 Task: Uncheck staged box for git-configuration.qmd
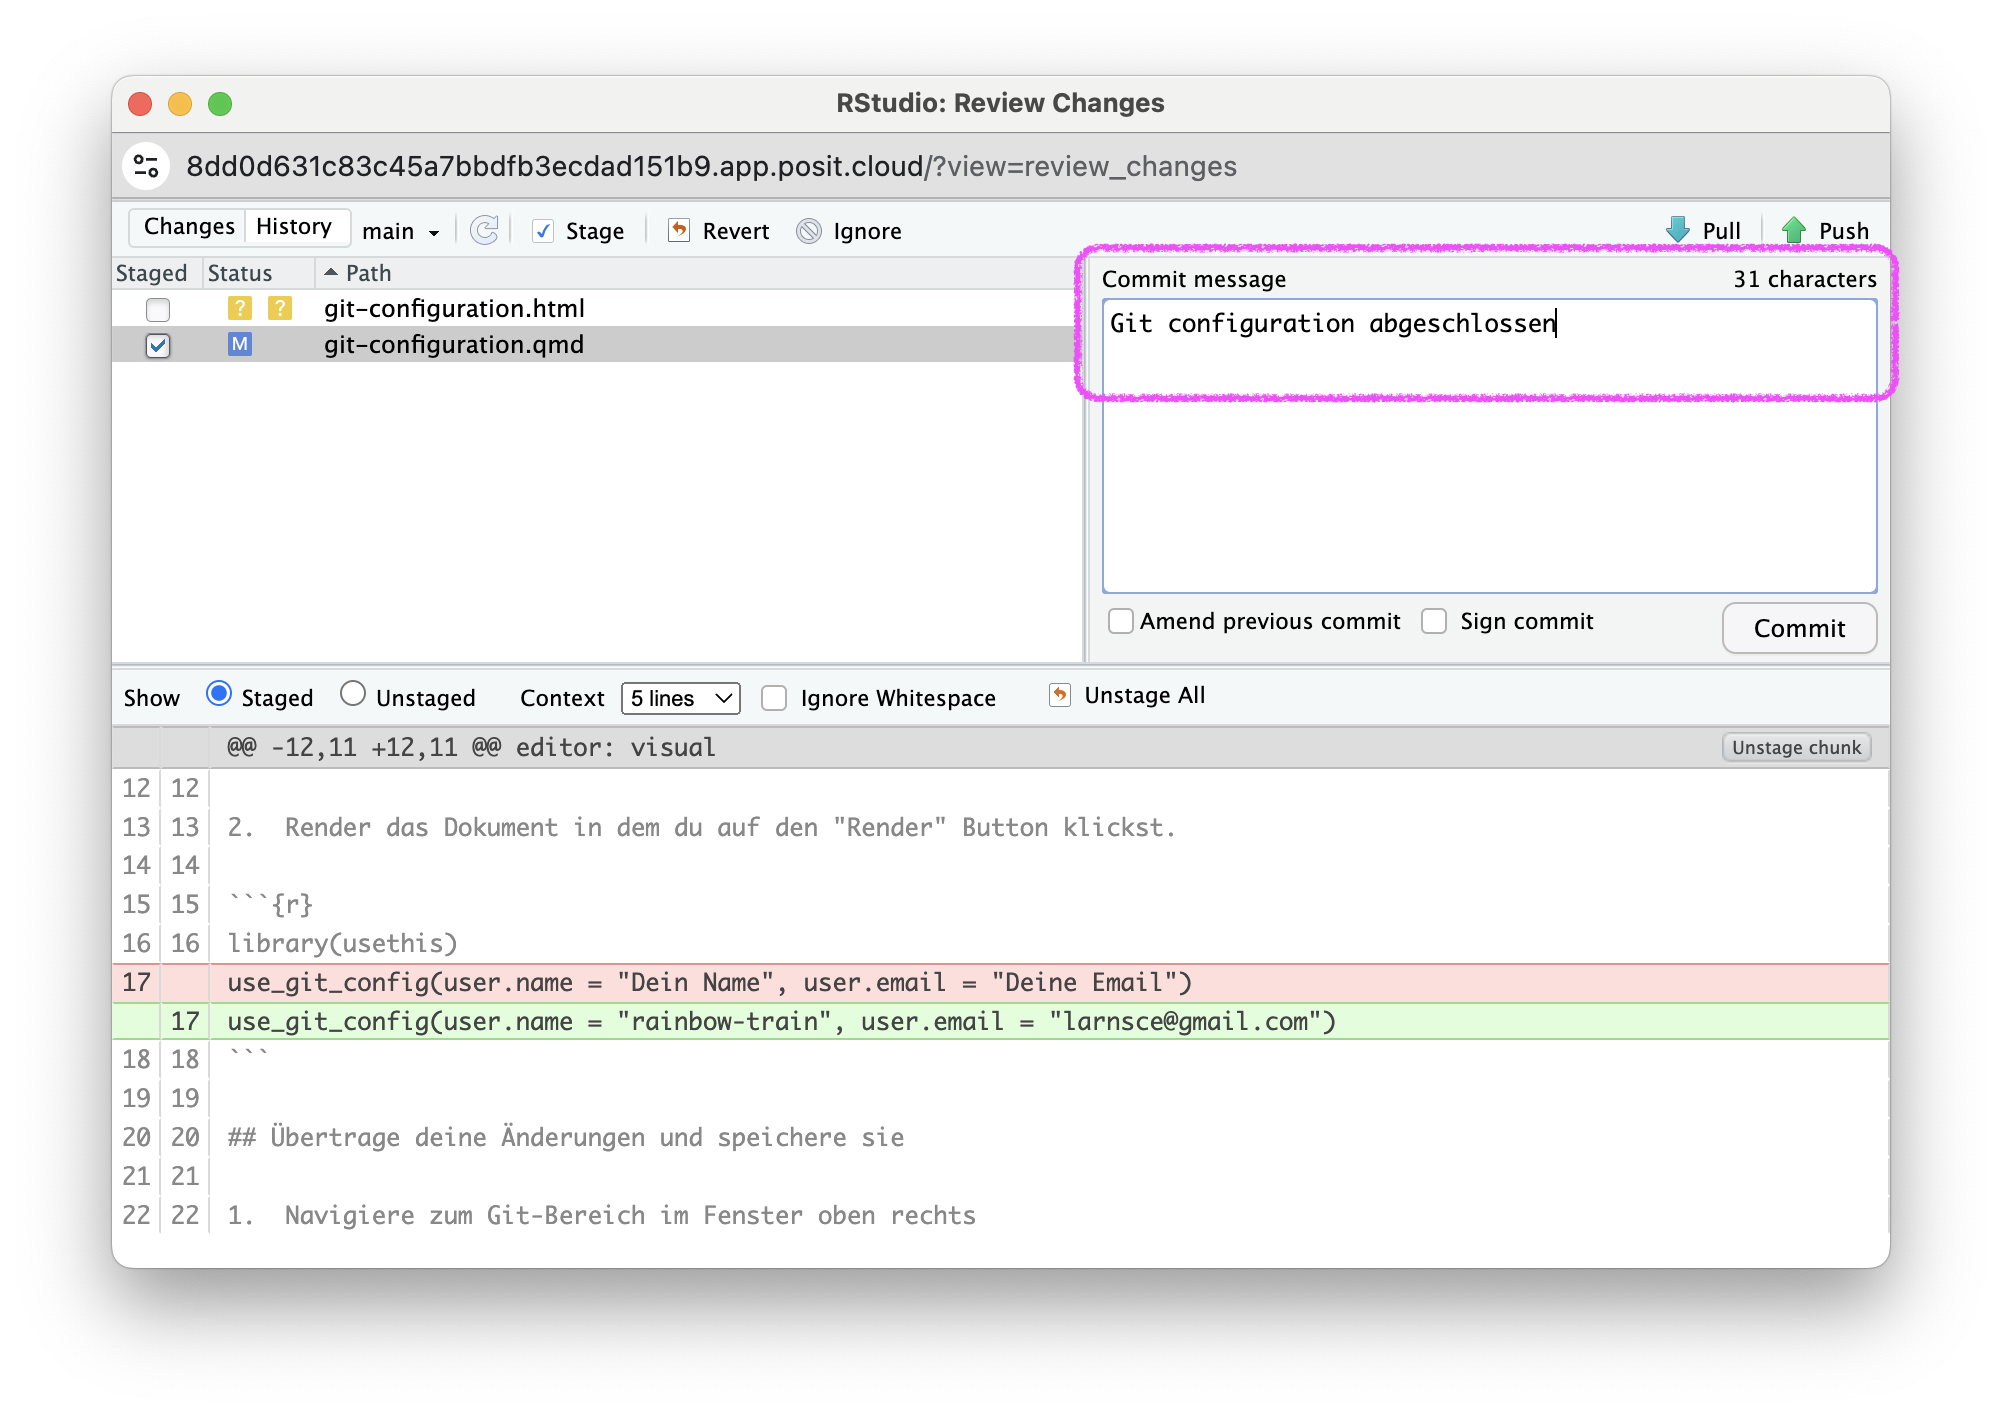pyautogui.click(x=158, y=345)
